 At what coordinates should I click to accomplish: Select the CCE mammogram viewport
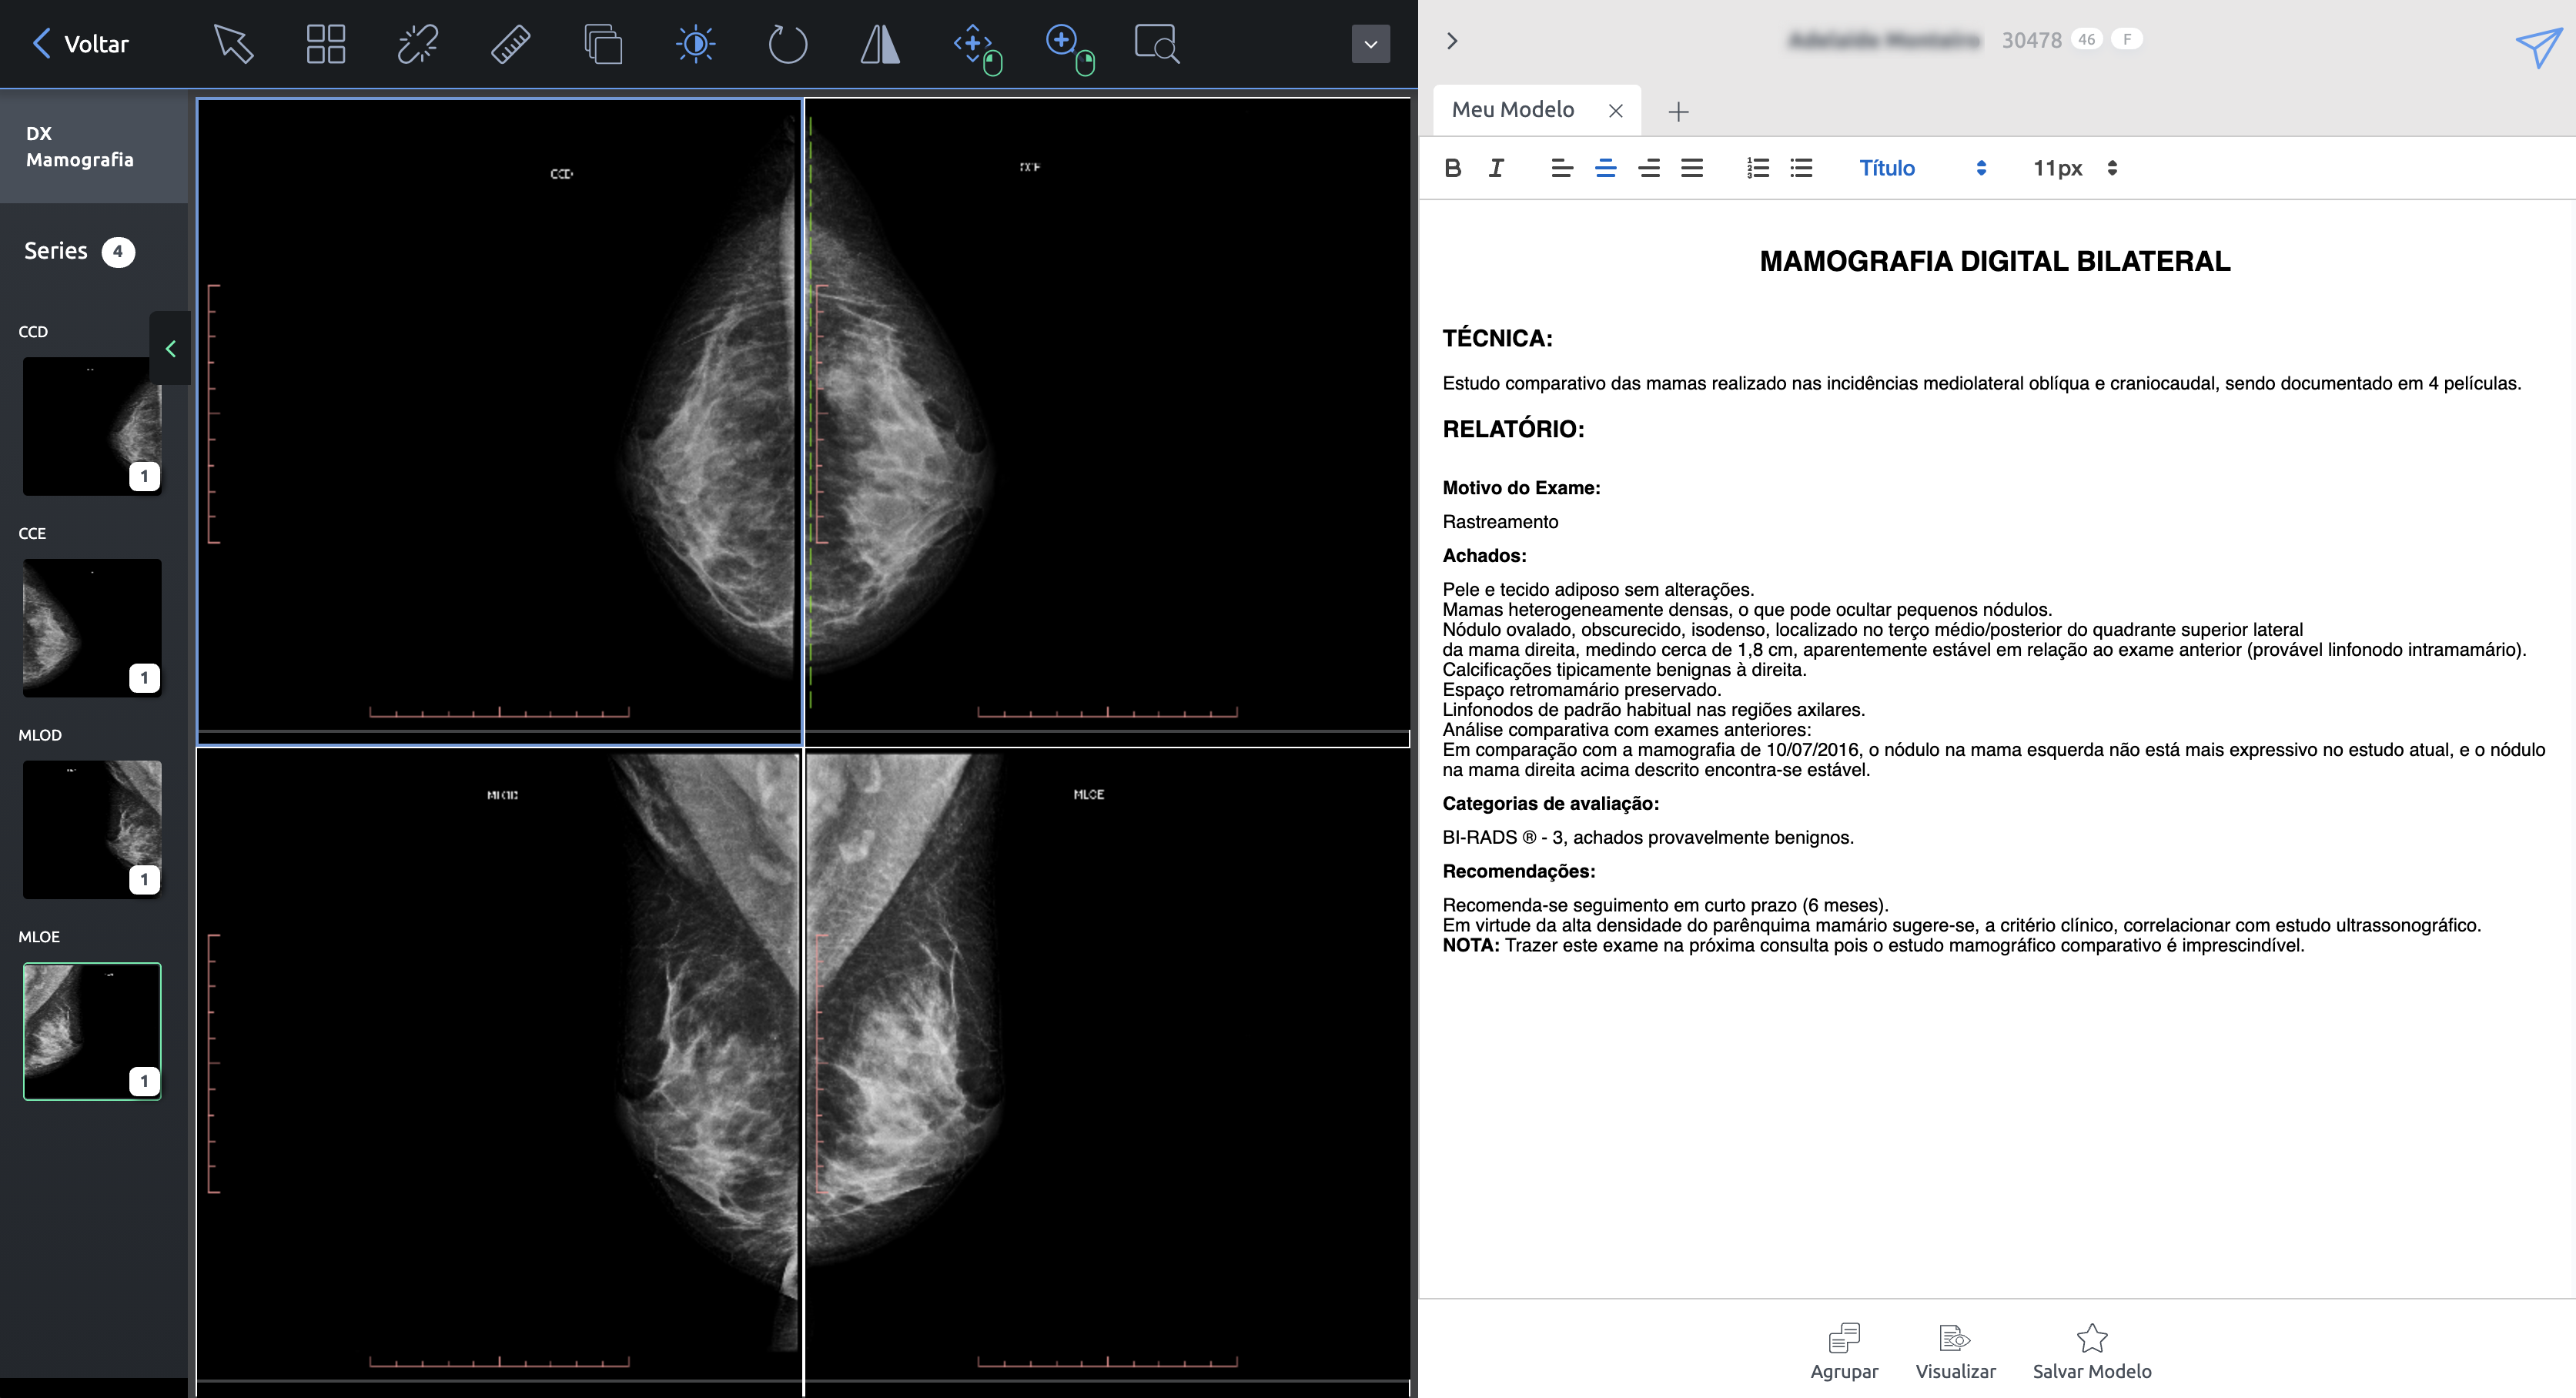coord(1107,421)
